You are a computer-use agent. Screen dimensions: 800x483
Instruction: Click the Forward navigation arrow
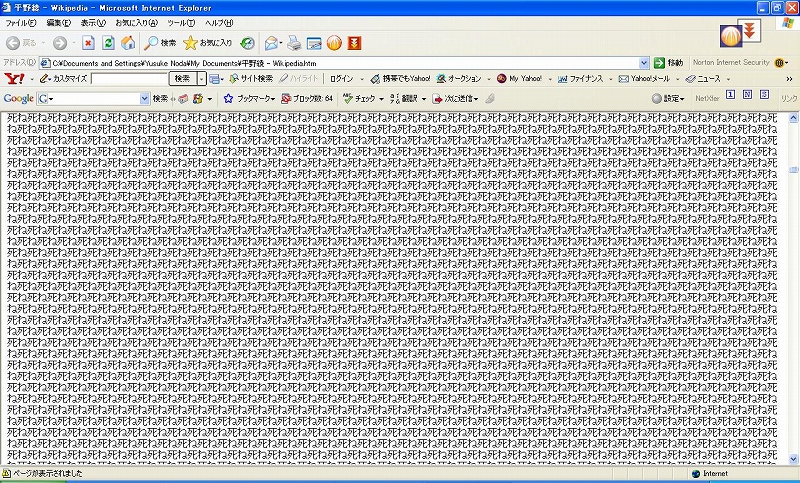point(60,43)
